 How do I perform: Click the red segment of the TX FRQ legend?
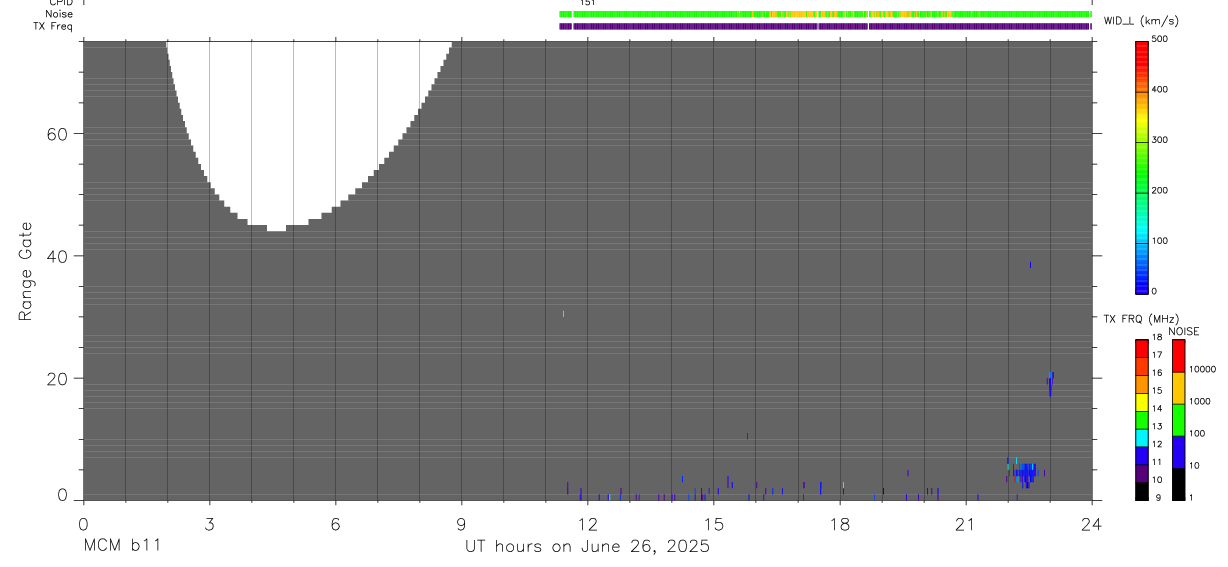point(1141,348)
